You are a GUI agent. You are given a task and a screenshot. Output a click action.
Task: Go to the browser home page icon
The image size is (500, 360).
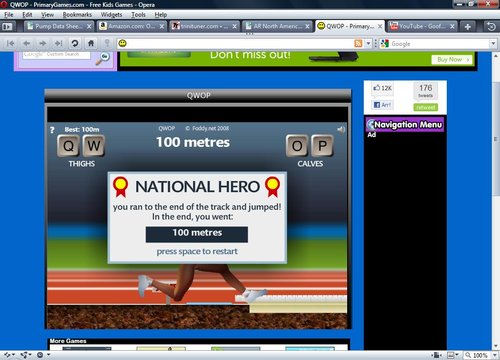click(91, 43)
